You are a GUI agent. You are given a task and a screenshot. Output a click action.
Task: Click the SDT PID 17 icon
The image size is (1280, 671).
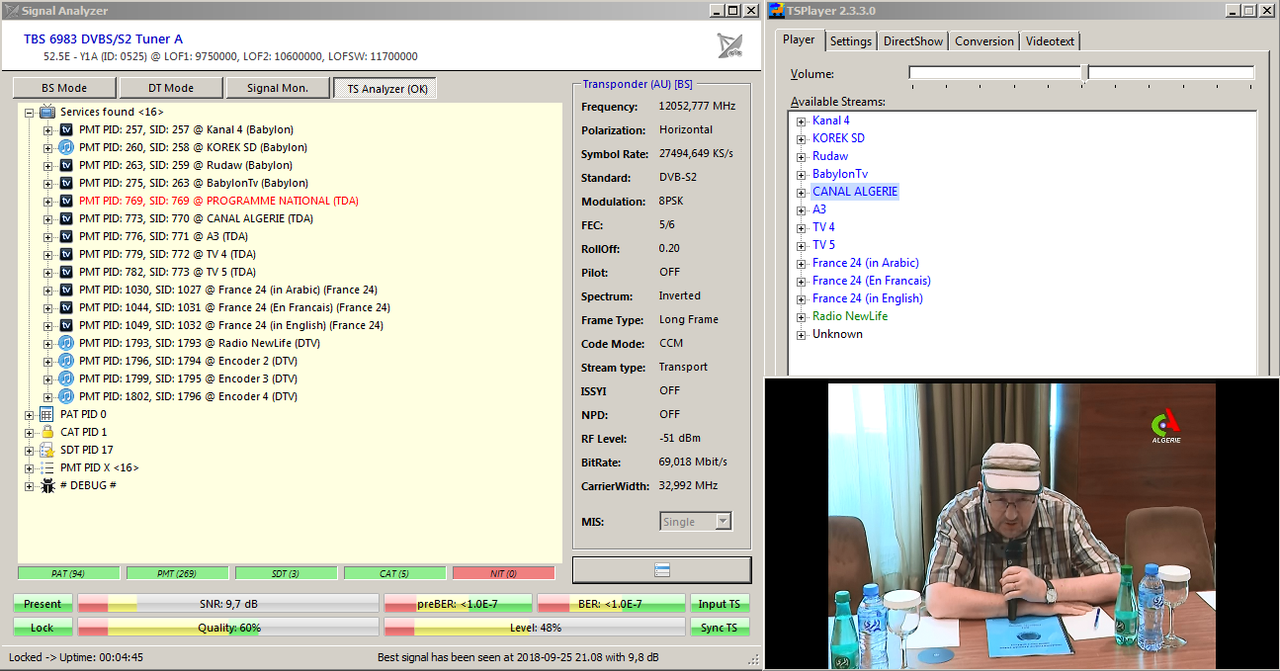point(47,450)
